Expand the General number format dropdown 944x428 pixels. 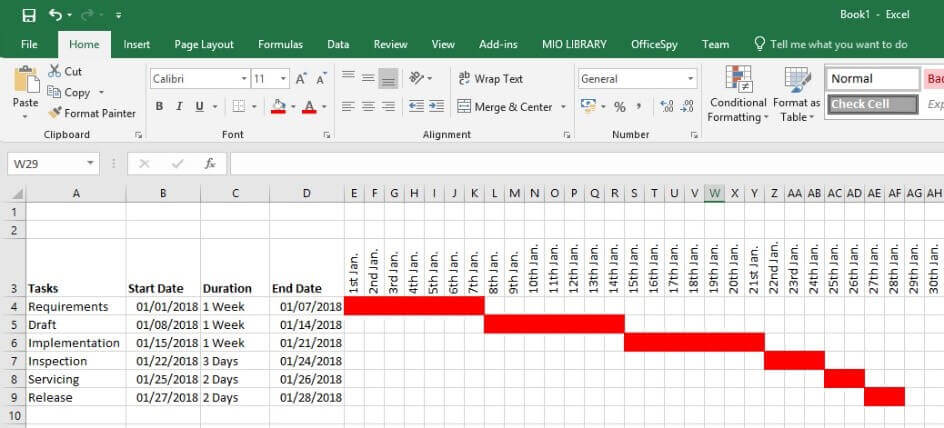tap(690, 79)
